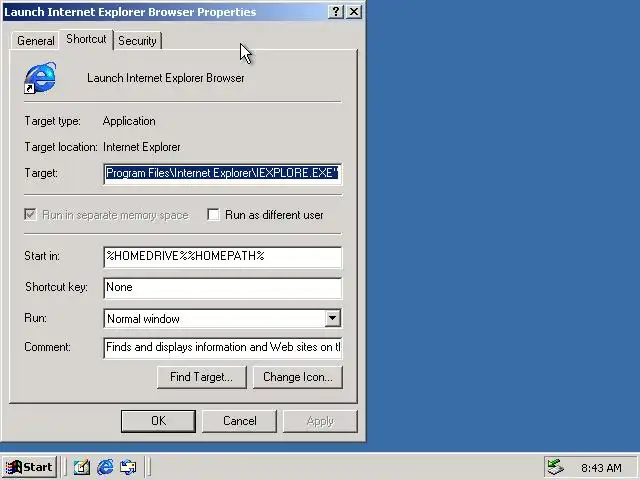Close the Properties dialog with X
Viewport: 640px width, 480px height.
pos(354,11)
